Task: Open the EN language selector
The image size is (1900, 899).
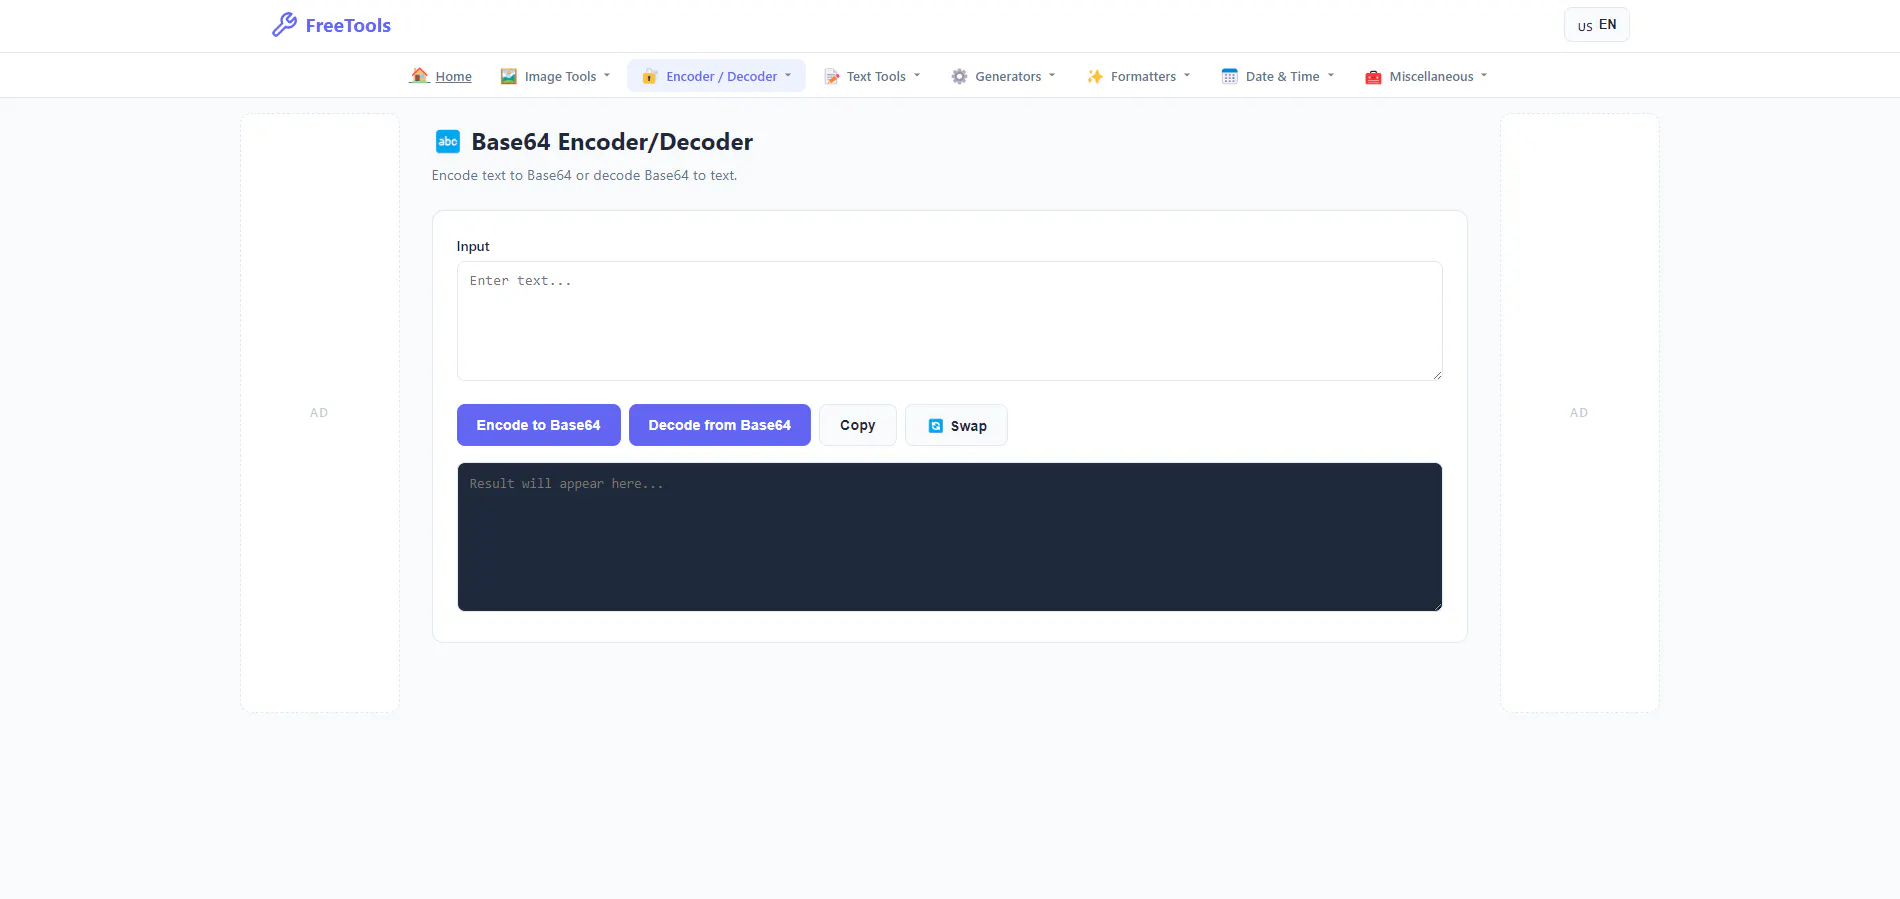Action: (1597, 25)
